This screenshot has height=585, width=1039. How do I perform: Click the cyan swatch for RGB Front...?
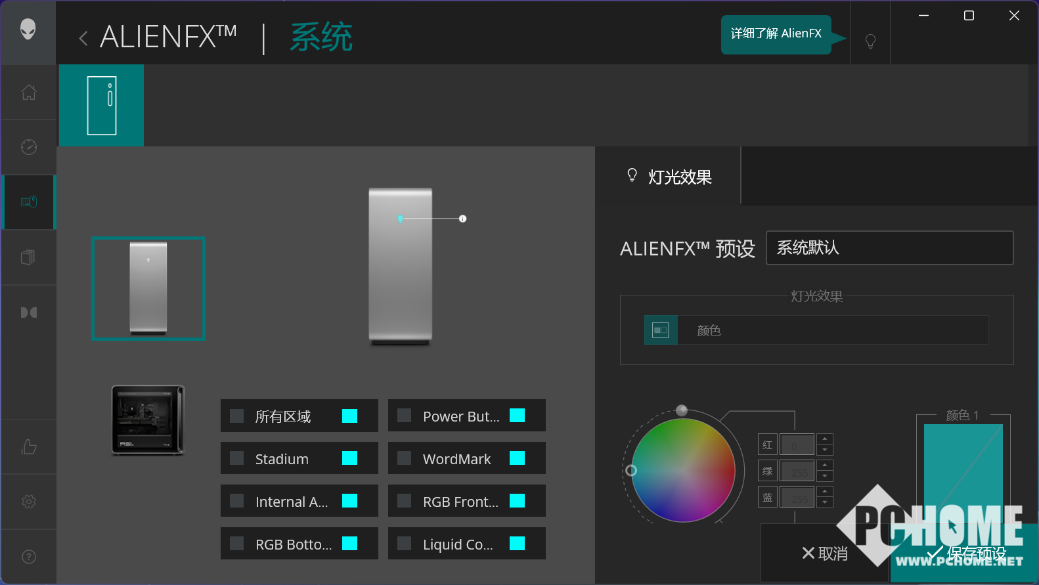click(x=518, y=502)
